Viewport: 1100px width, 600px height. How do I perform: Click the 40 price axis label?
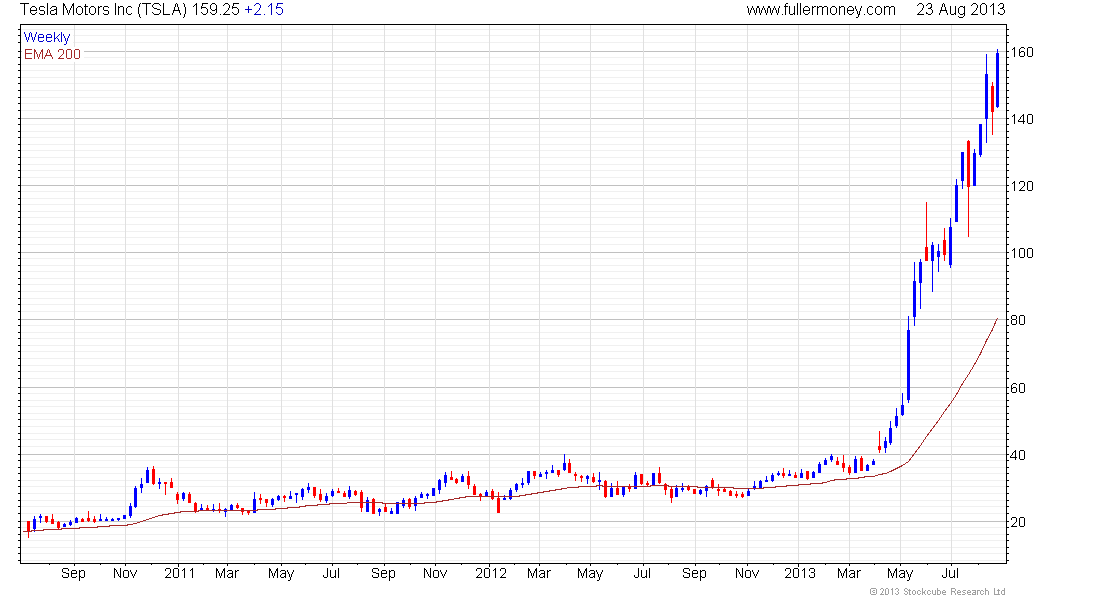1017,455
